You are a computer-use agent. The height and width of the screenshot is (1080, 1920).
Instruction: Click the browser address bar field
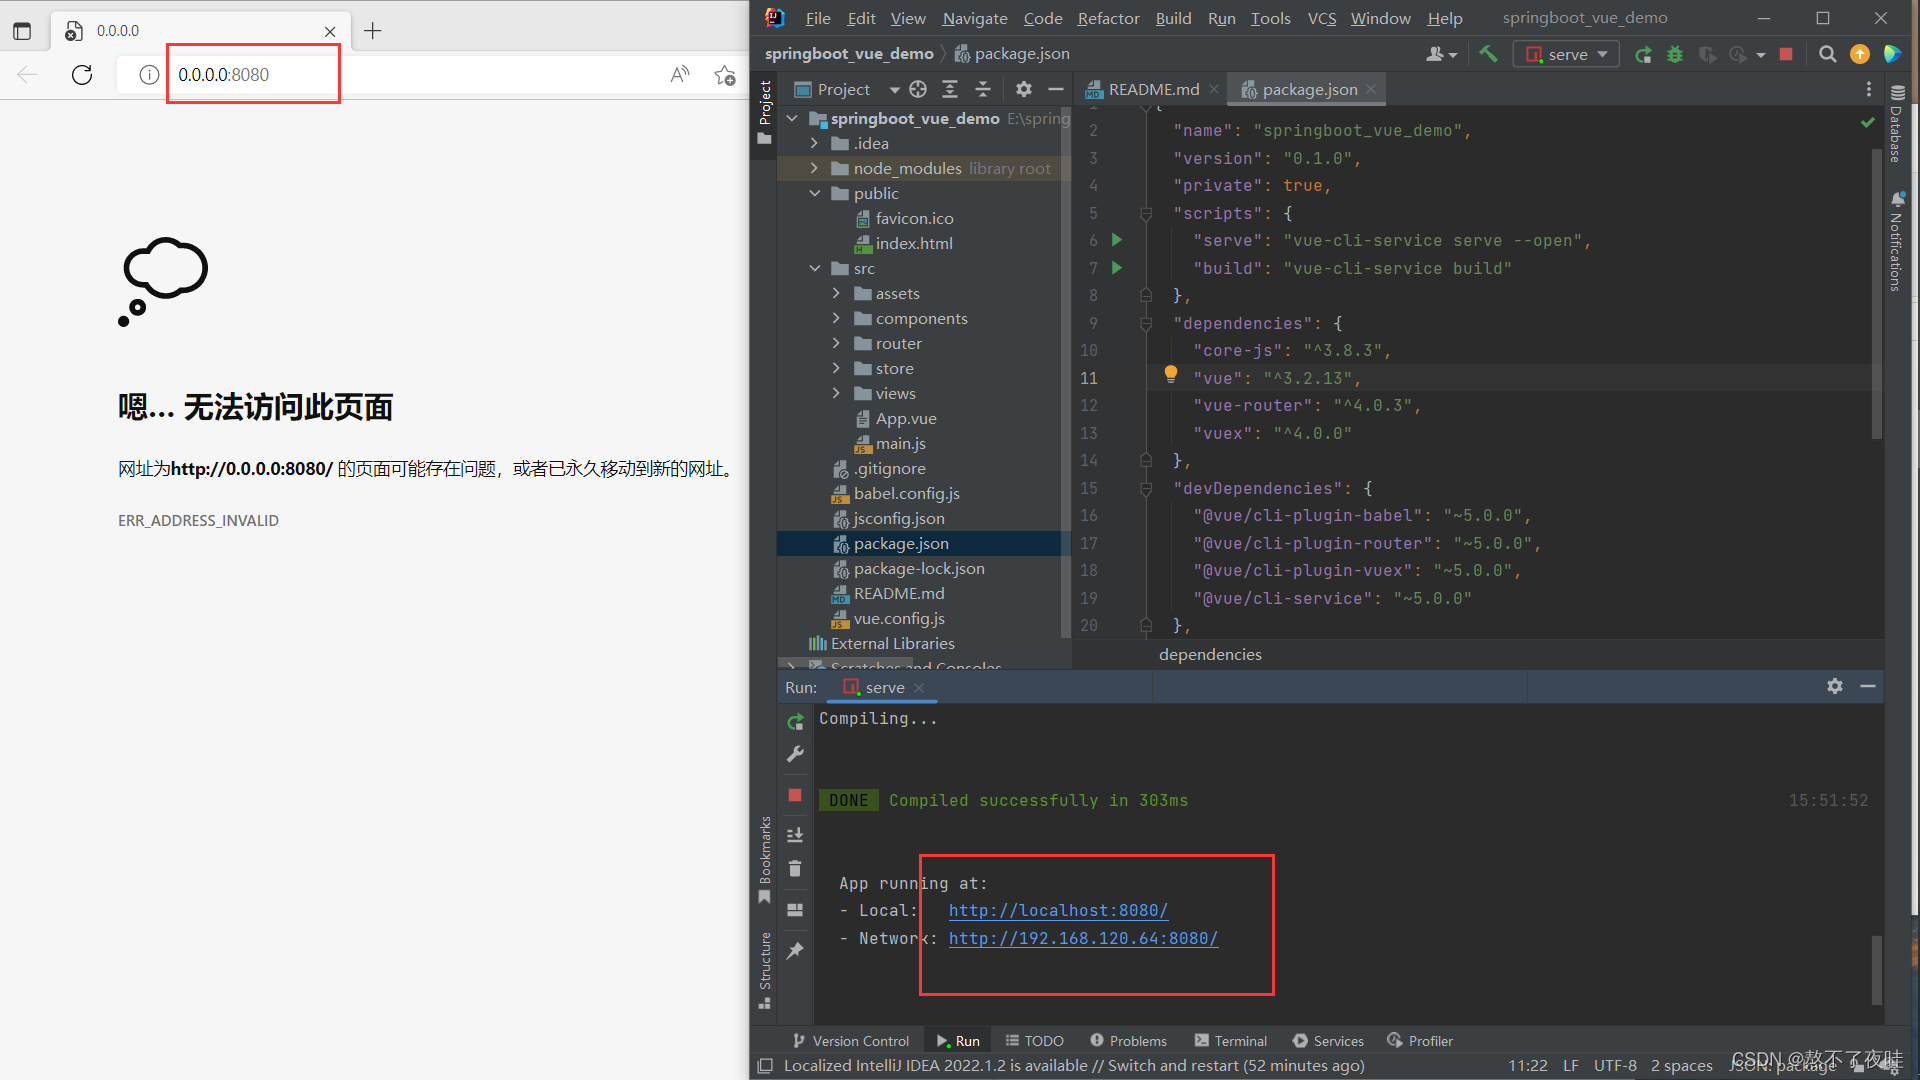tap(400, 75)
